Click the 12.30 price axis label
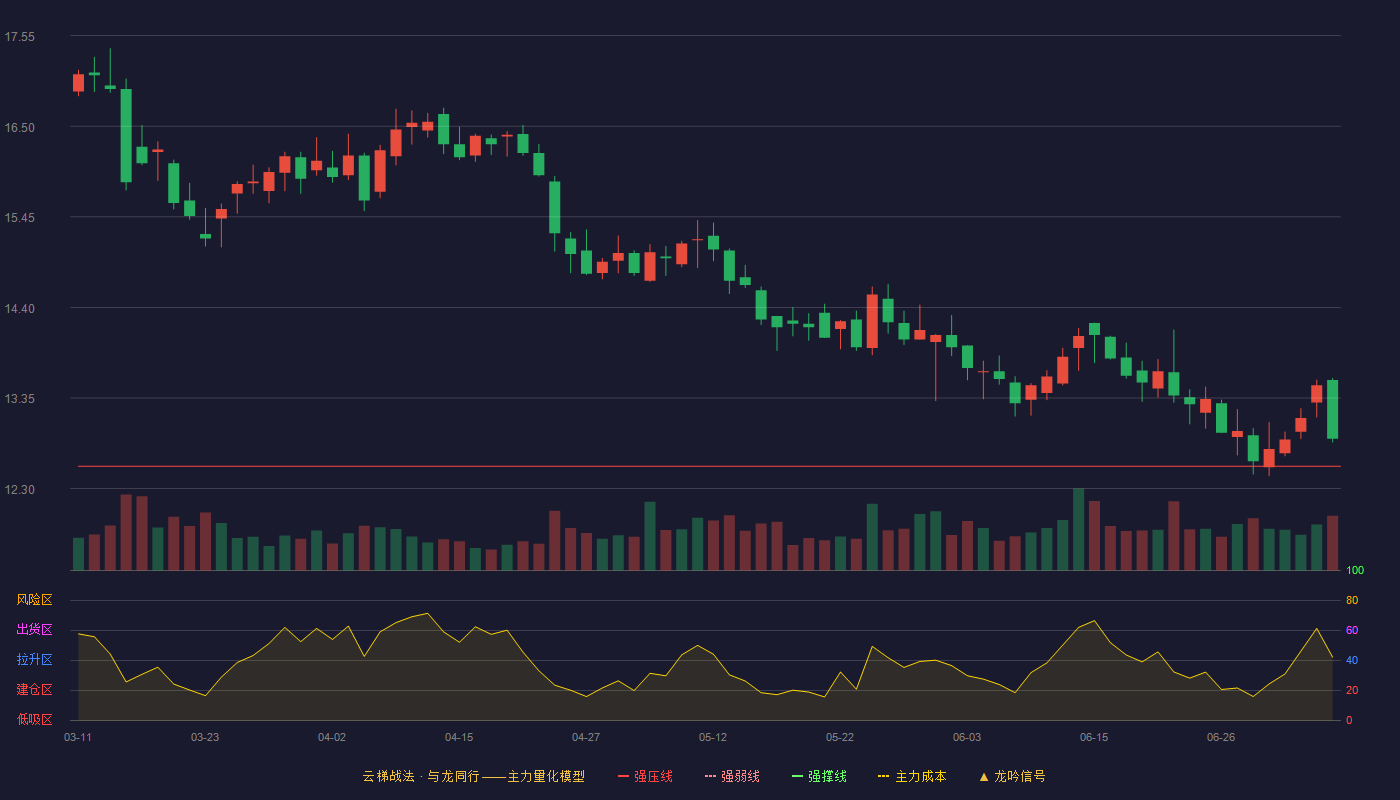1400x800 pixels. [x=19, y=490]
